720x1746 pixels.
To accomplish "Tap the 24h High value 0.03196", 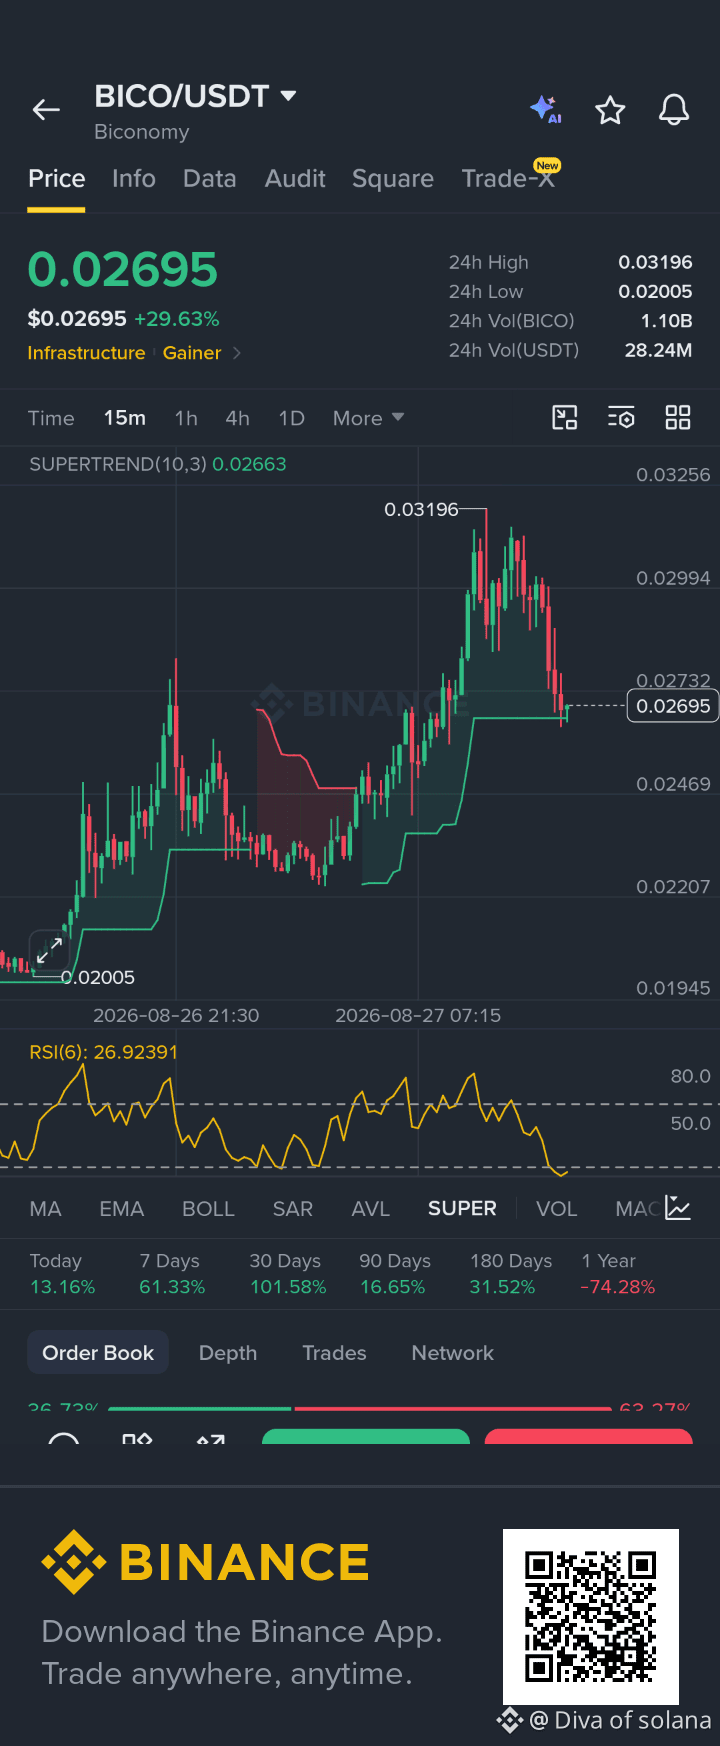I will point(655,262).
